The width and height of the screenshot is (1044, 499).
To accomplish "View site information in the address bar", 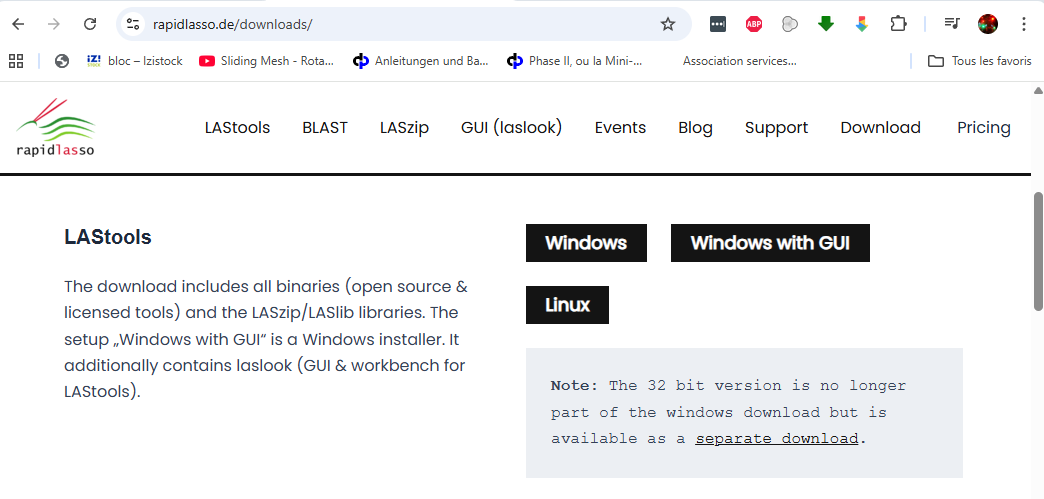I will click(133, 24).
